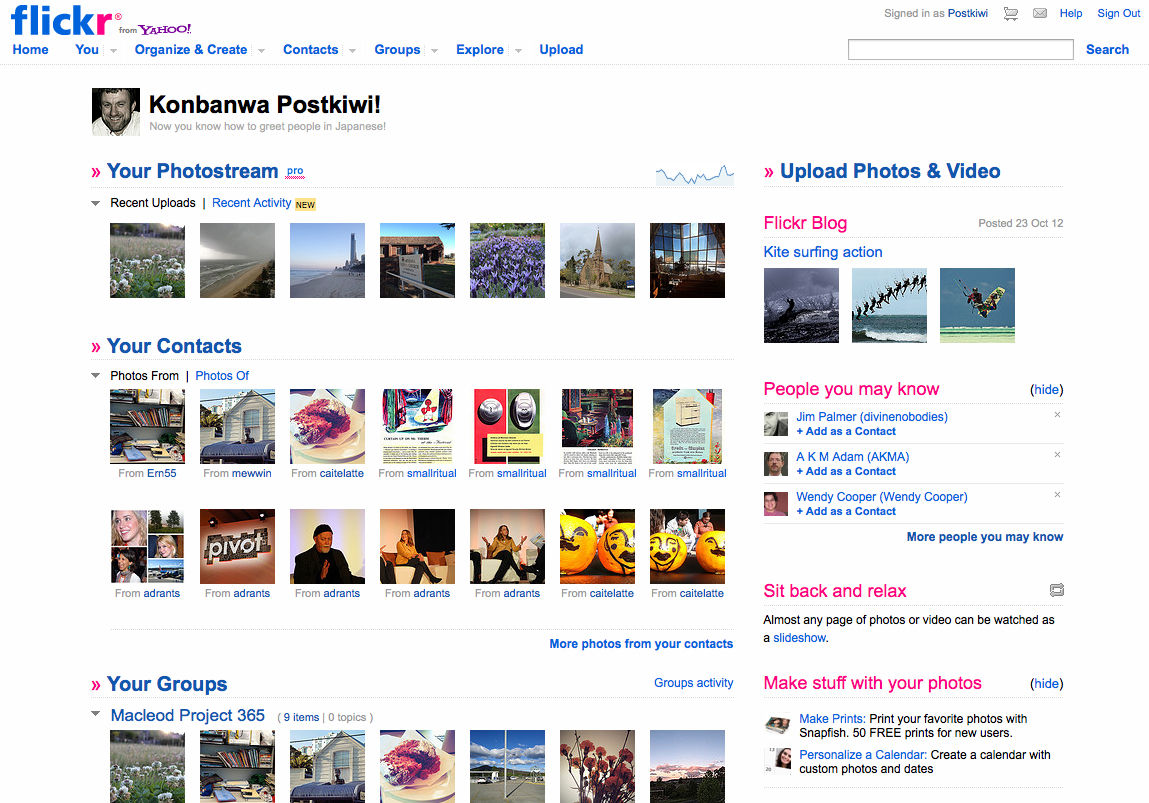Hide the People you may know section
Image resolution: width=1149 pixels, height=803 pixels.
click(x=1046, y=390)
